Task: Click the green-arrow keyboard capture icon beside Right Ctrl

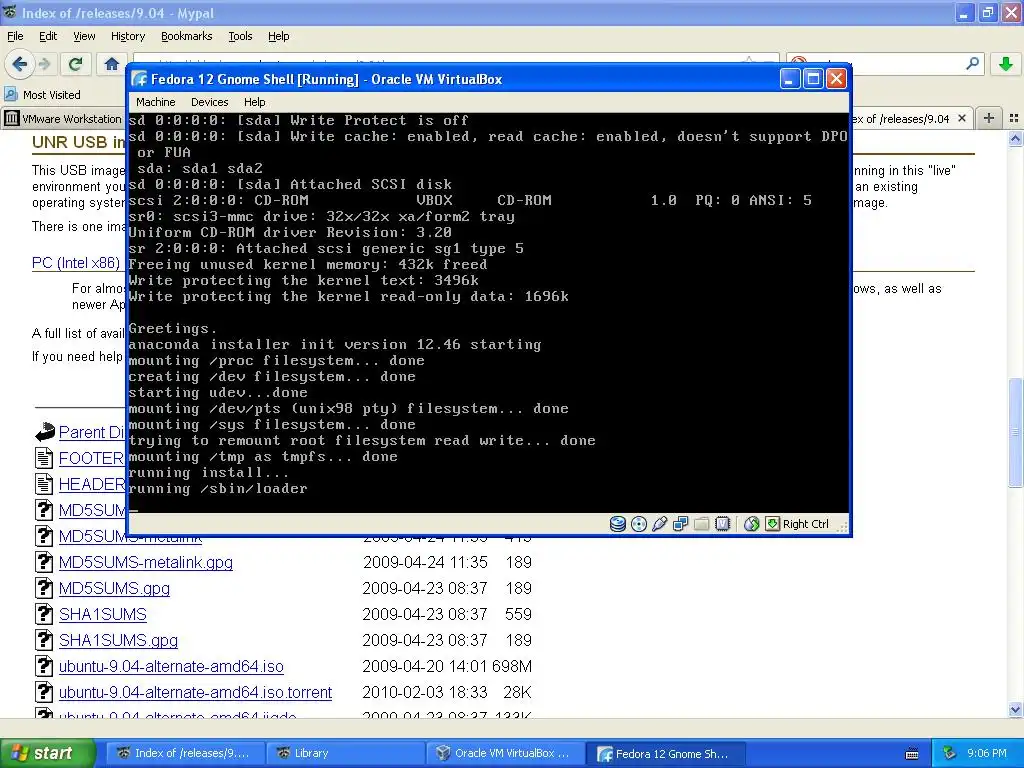Action: (772, 524)
